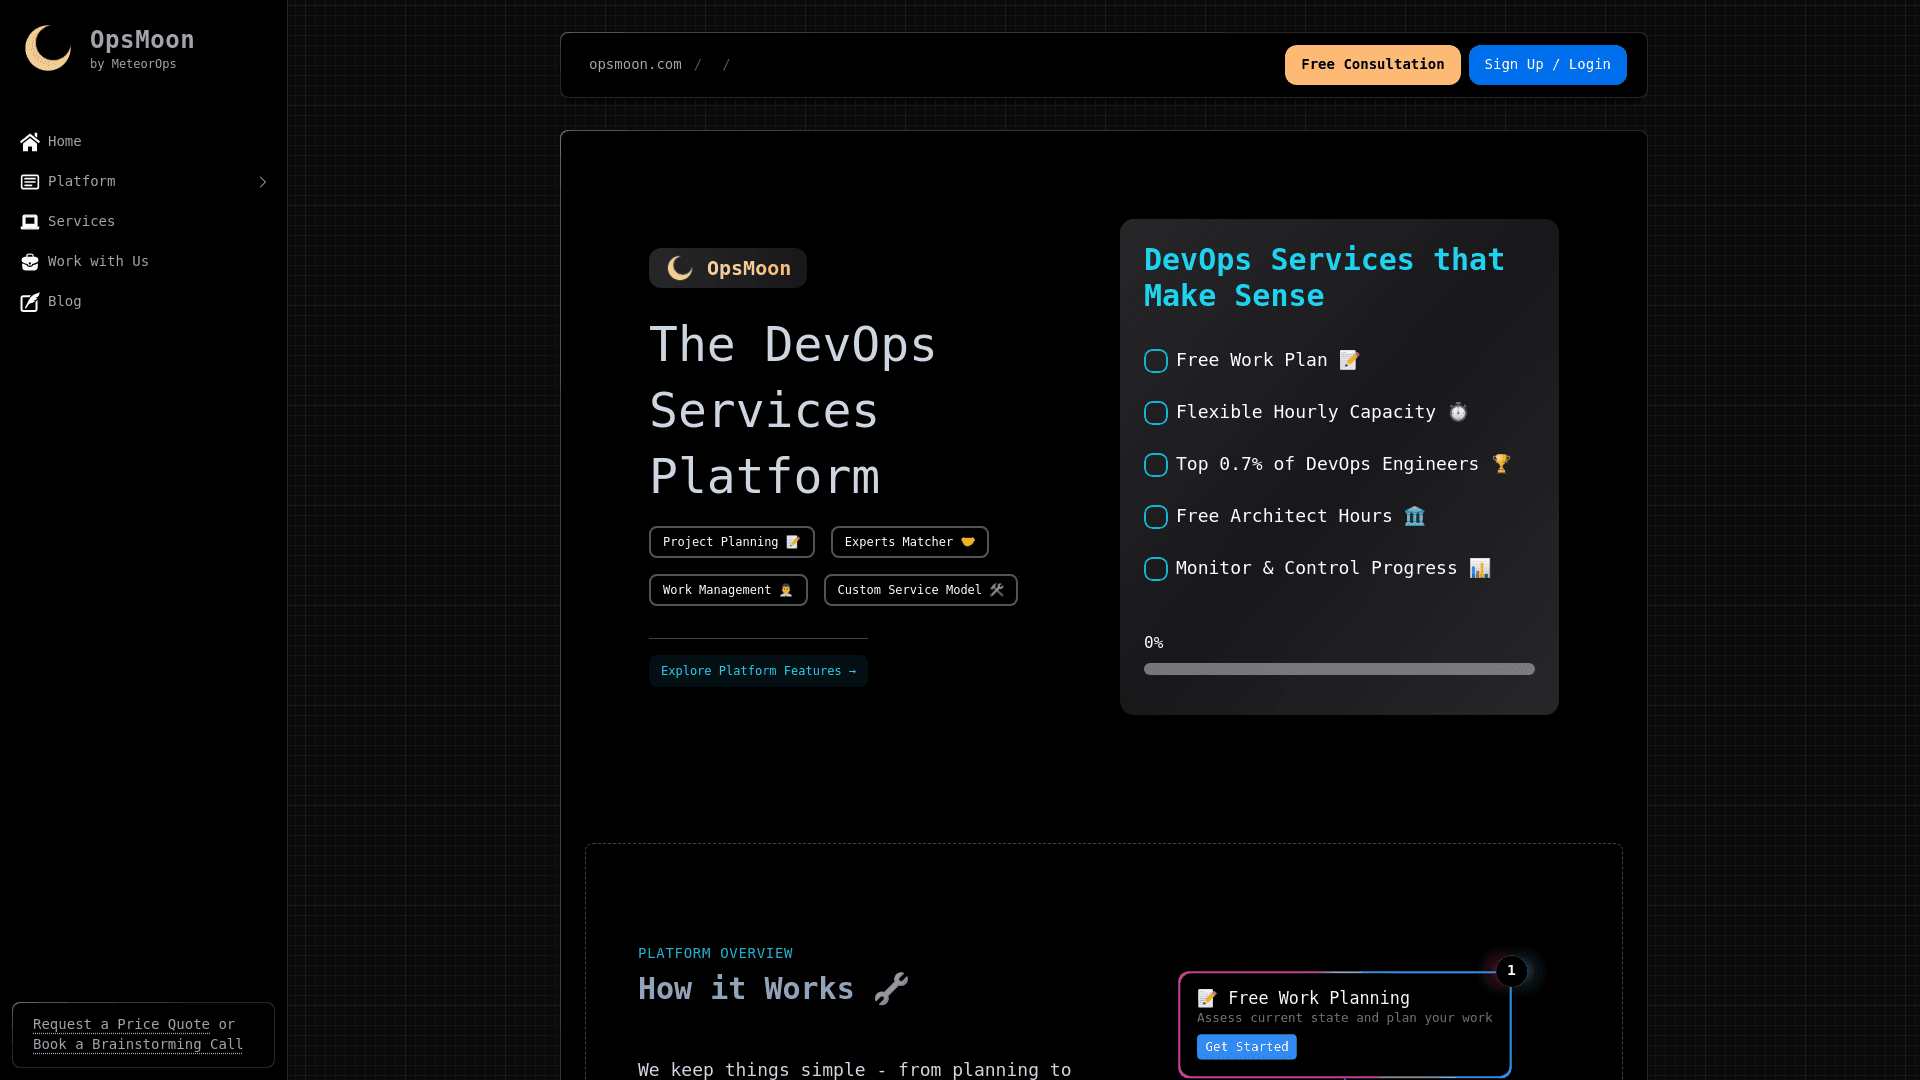This screenshot has width=1920, height=1080.
Task: Select the Home house icon in sidebar
Action: tap(30, 142)
